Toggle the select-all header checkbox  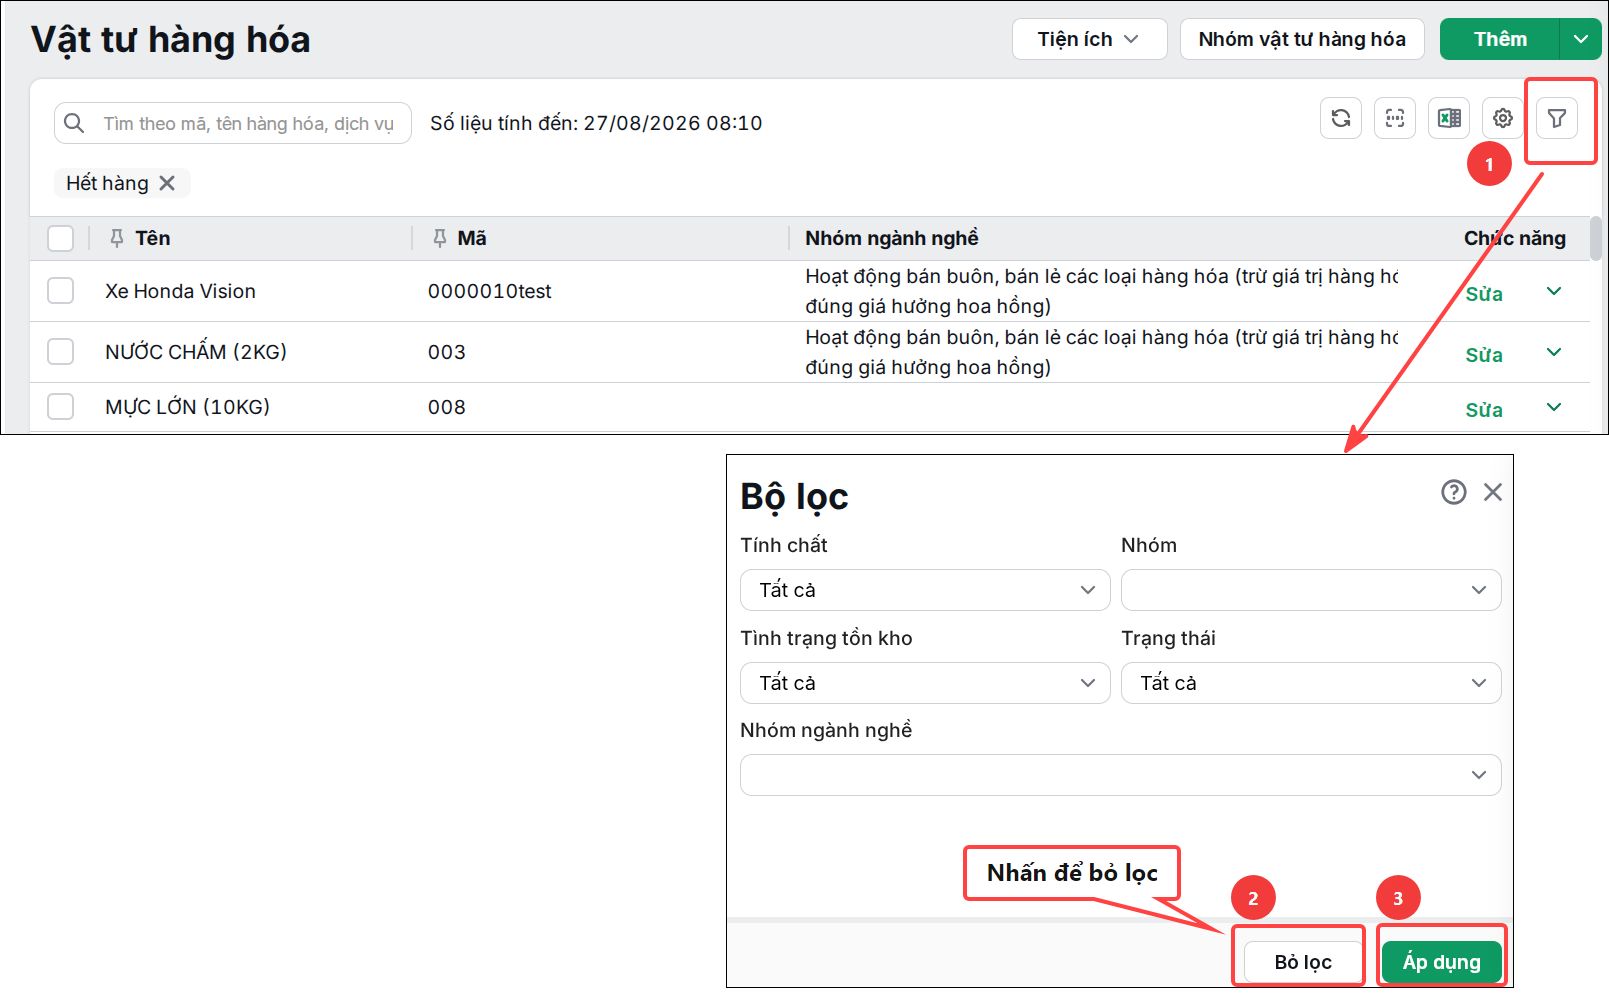pyautogui.click(x=61, y=238)
